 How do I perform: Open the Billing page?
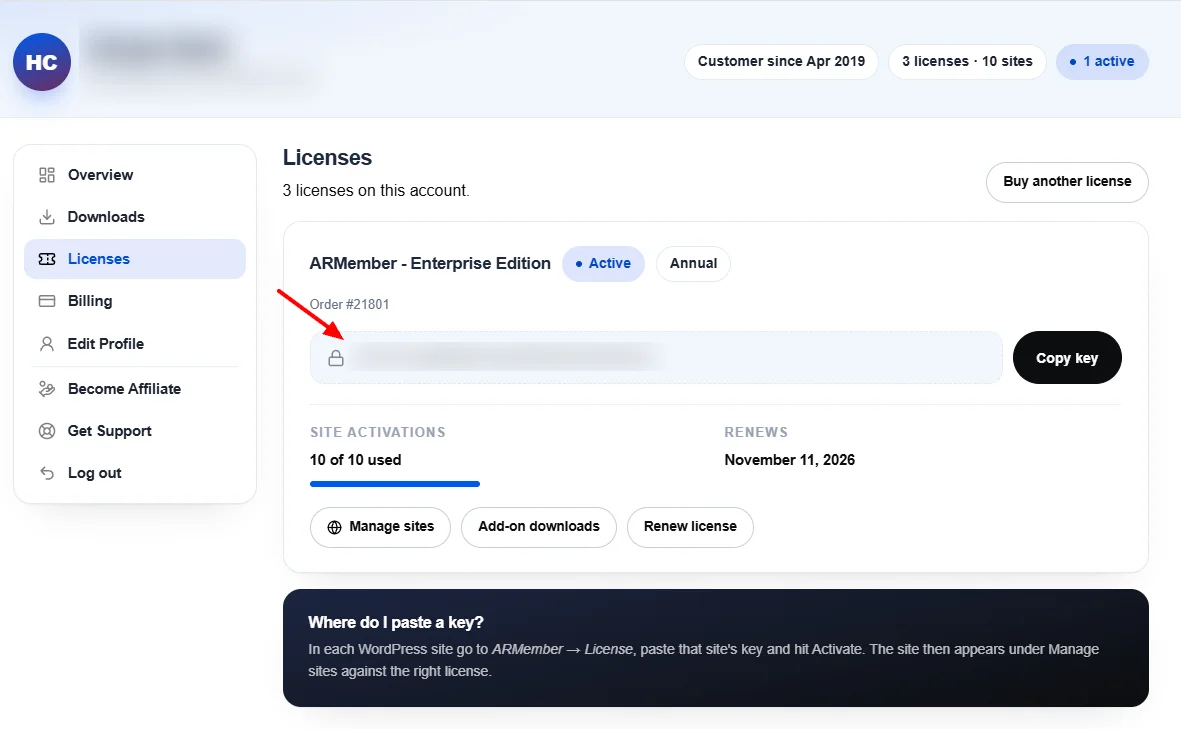tap(135, 301)
